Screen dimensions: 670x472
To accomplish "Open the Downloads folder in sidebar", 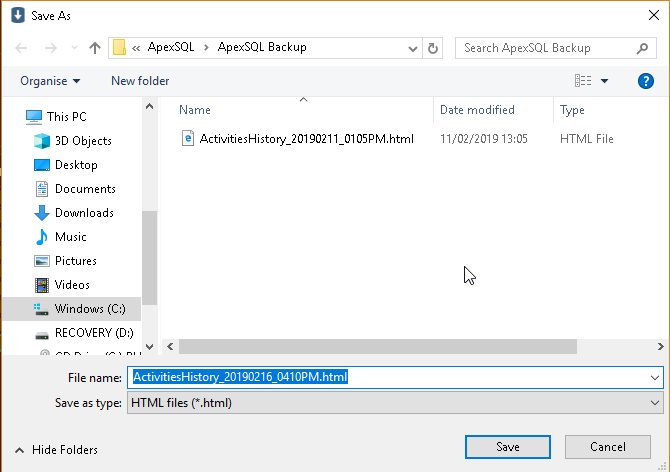I will click(x=84, y=213).
